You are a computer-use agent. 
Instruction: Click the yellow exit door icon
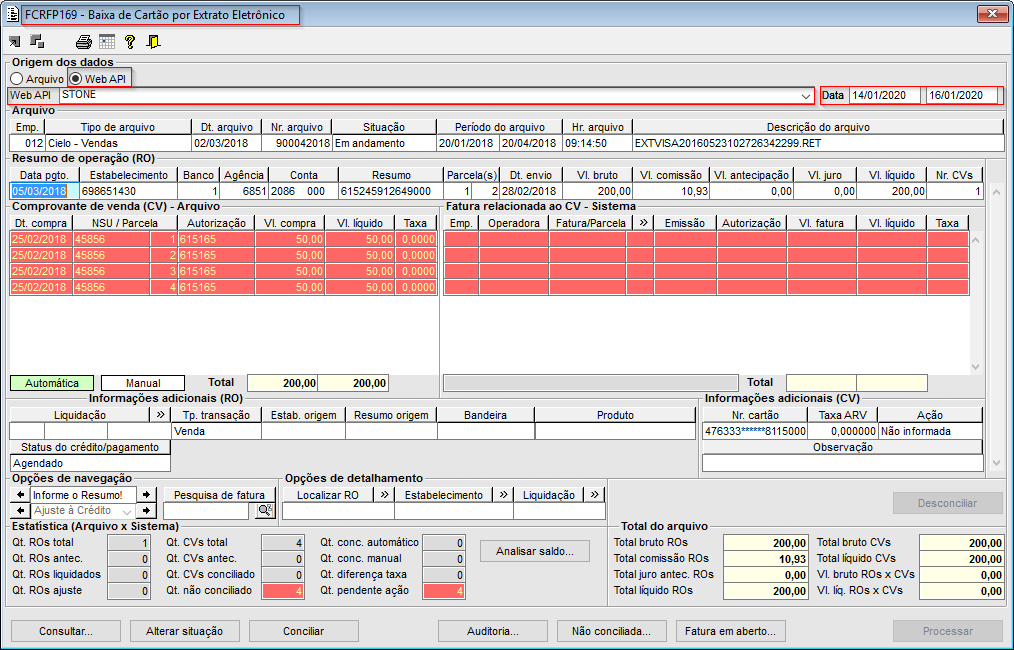[x=153, y=42]
